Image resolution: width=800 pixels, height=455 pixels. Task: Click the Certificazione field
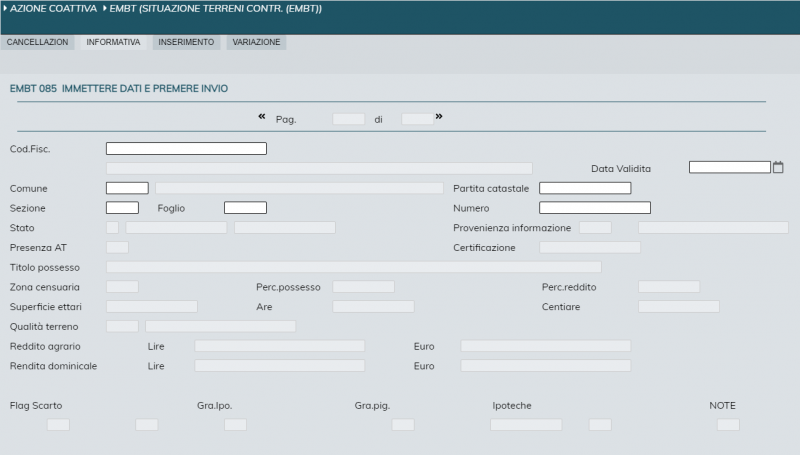[589, 247]
